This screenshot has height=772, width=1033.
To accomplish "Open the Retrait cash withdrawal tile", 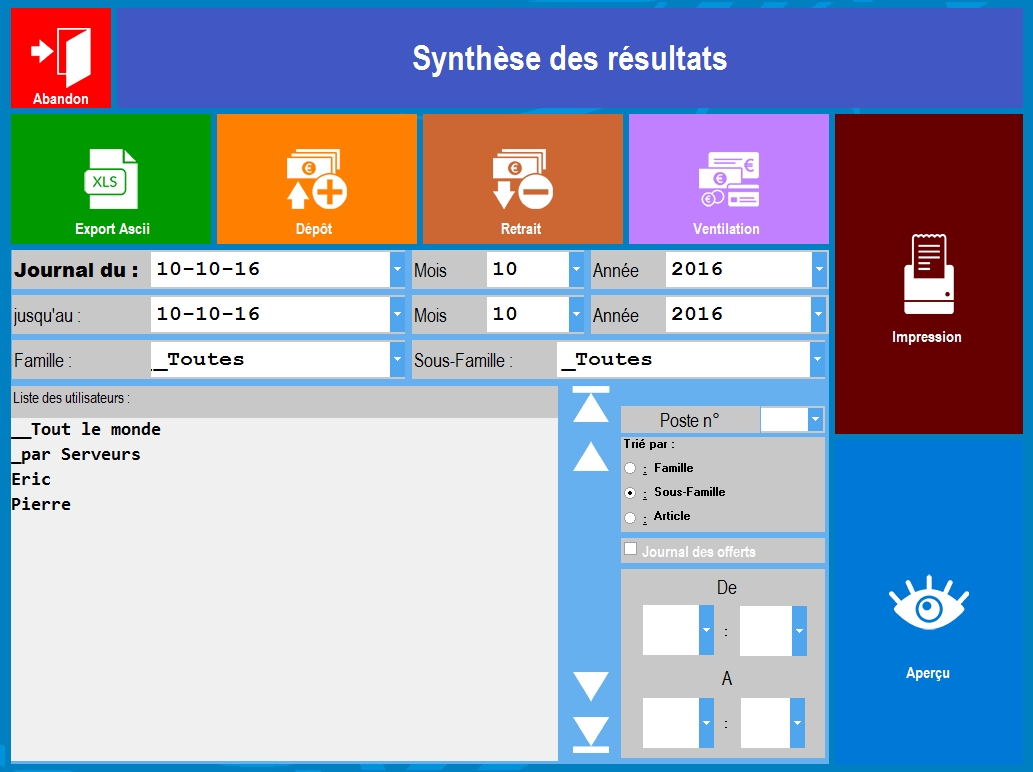I will click(522, 179).
